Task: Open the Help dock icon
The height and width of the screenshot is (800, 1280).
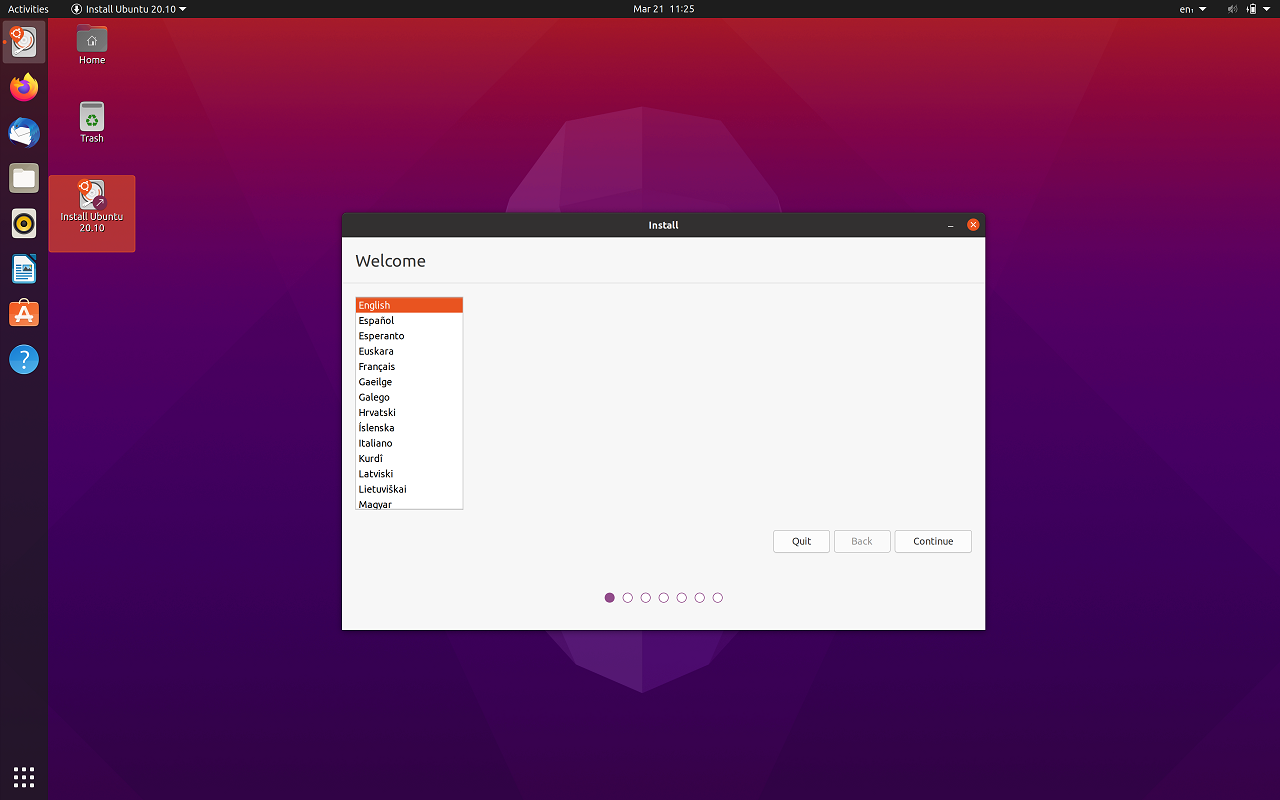Action: point(24,359)
